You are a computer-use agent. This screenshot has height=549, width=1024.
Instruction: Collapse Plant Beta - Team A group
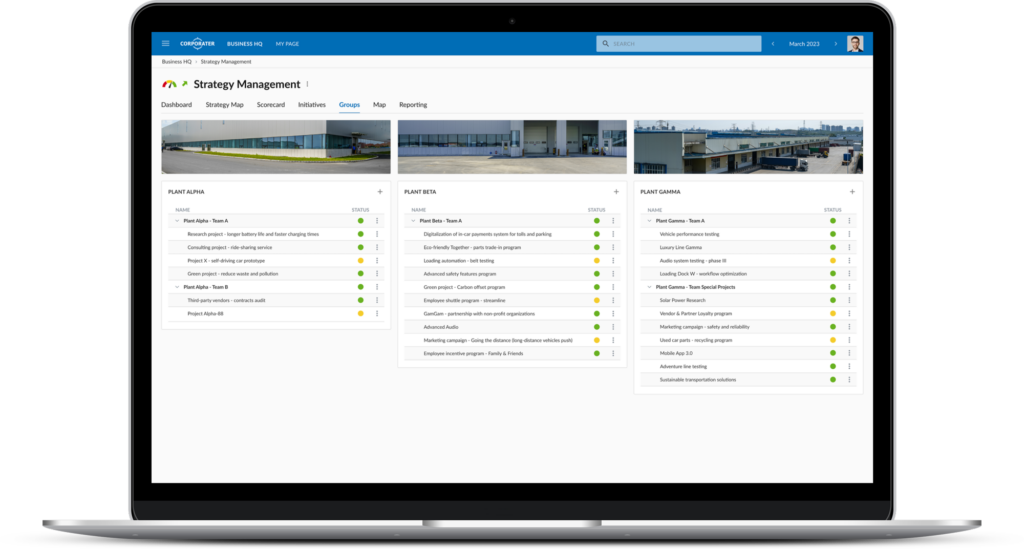point(413,221)
